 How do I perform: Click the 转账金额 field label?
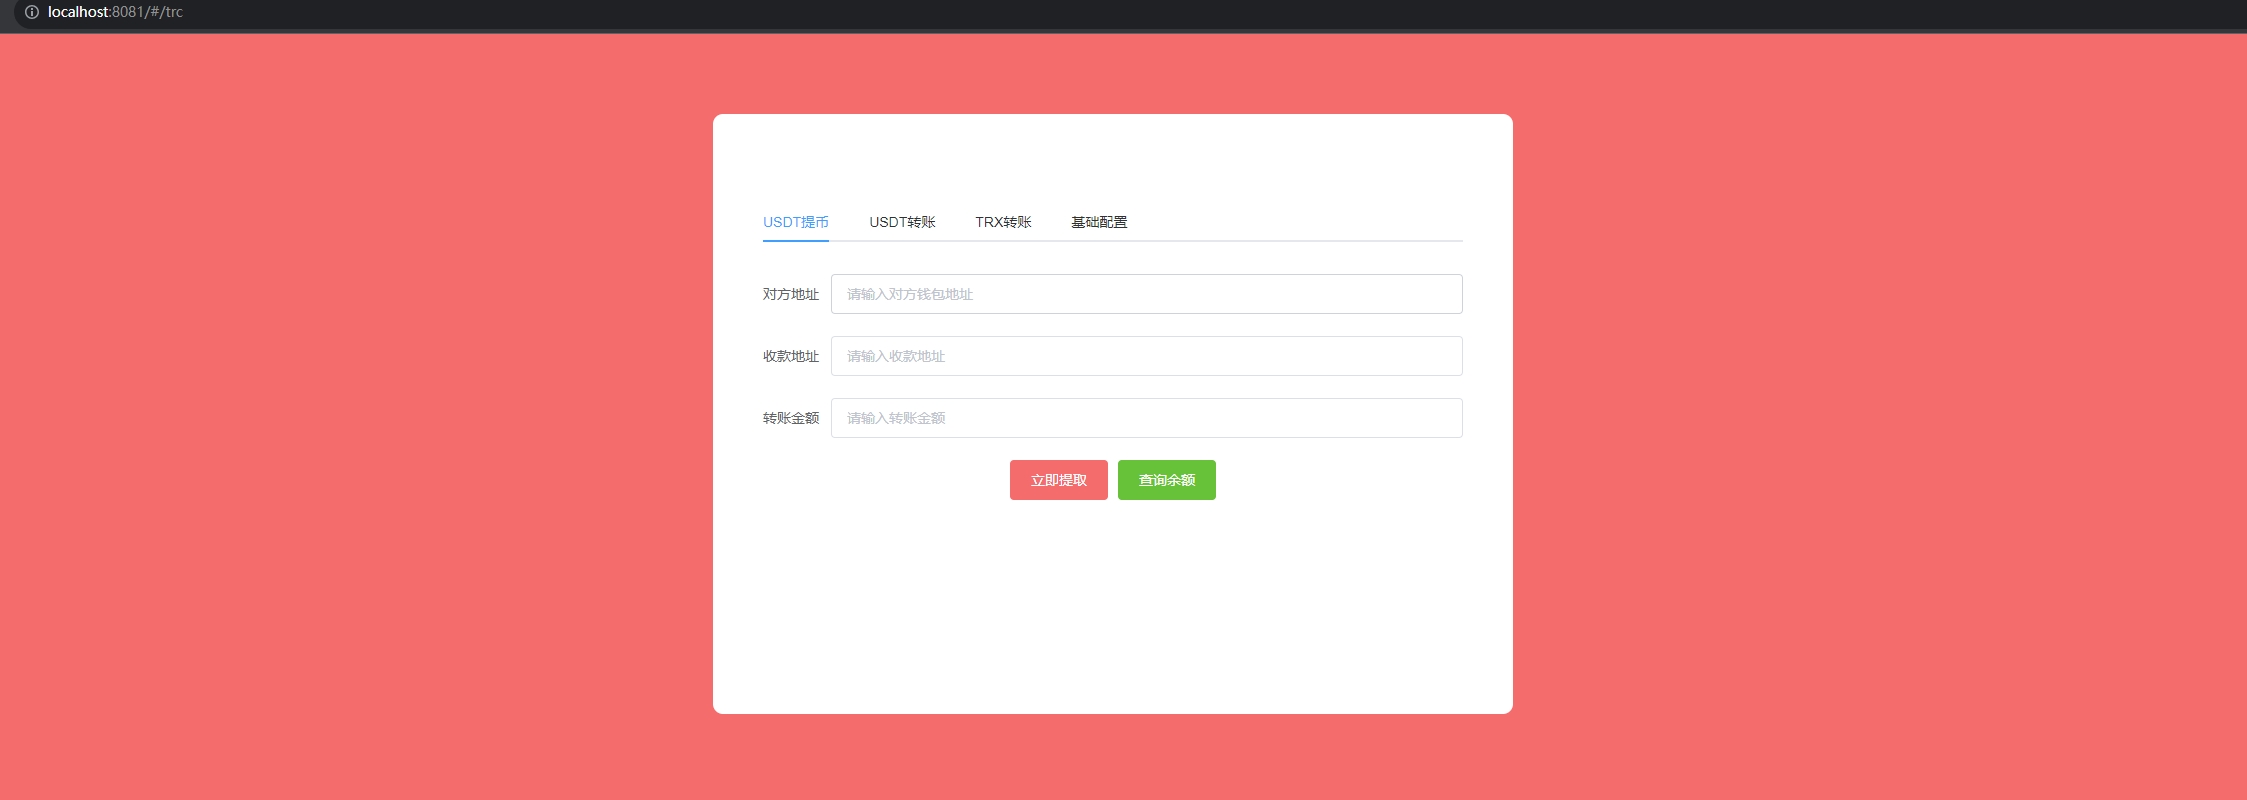click(790, 418)
